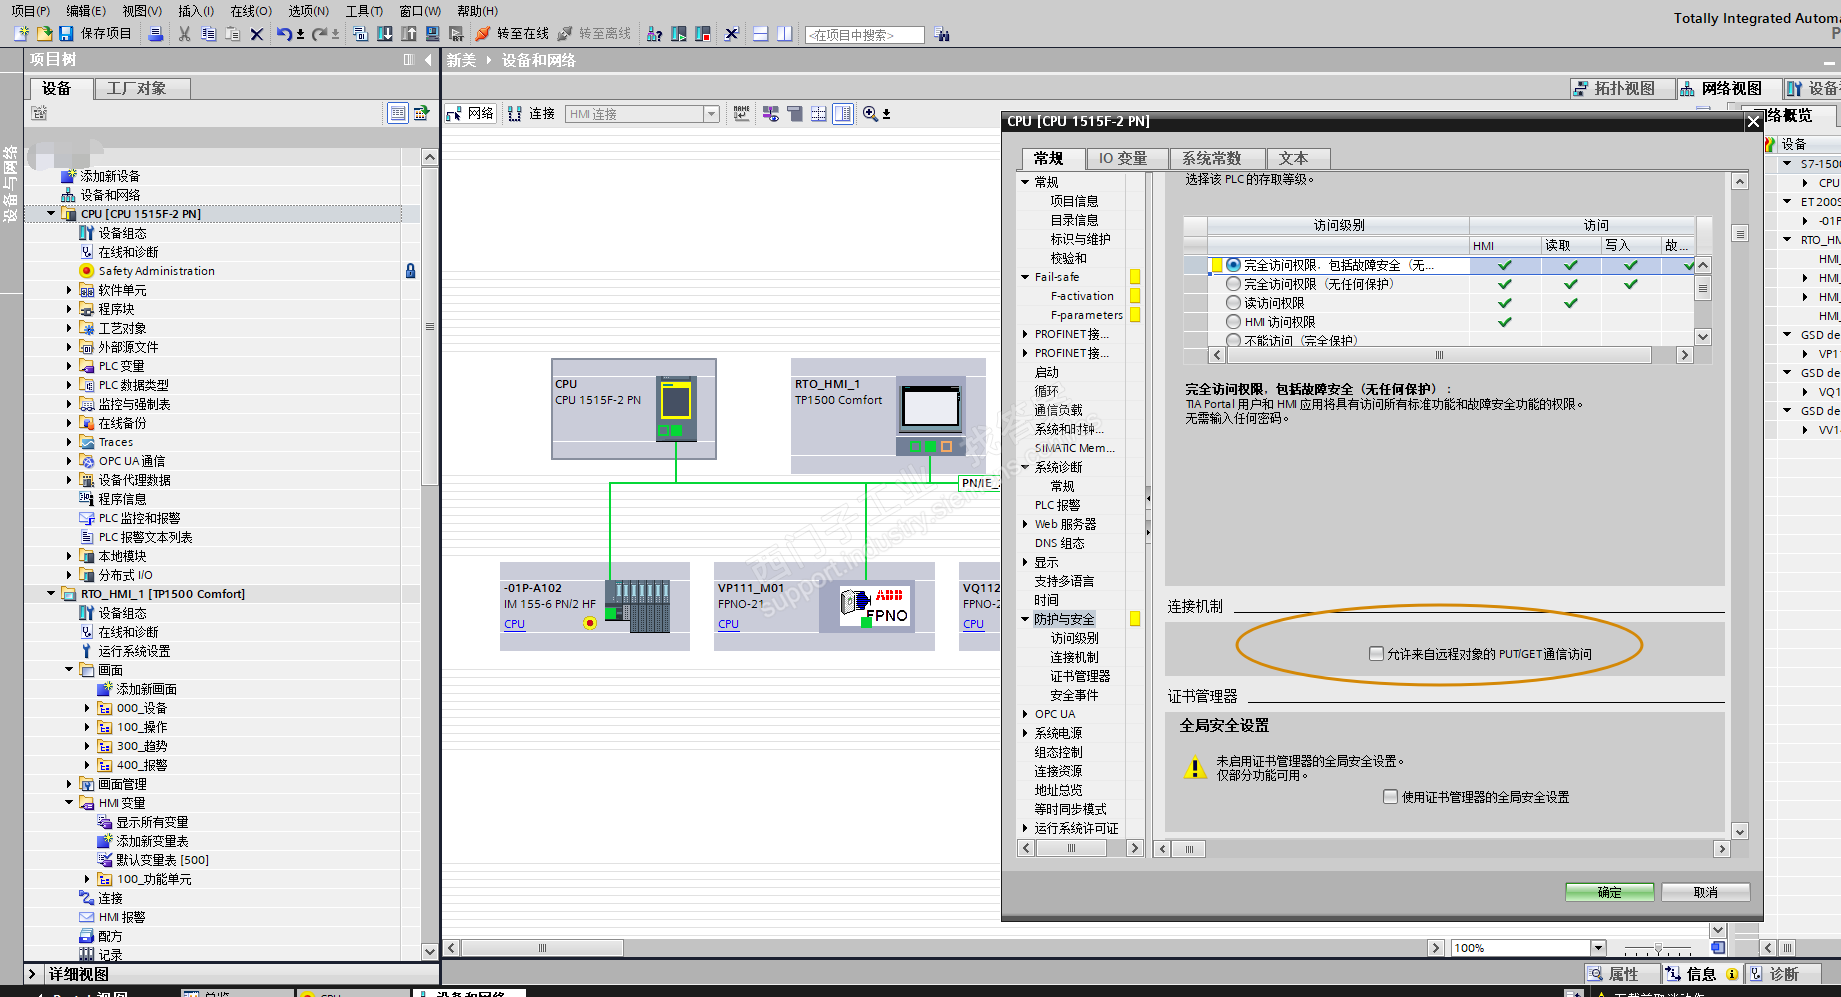Viewport: 1841px width, 997px height.
Task: Click the project tree overview icon
Action: pyautogui.click(x=398, y=113)
